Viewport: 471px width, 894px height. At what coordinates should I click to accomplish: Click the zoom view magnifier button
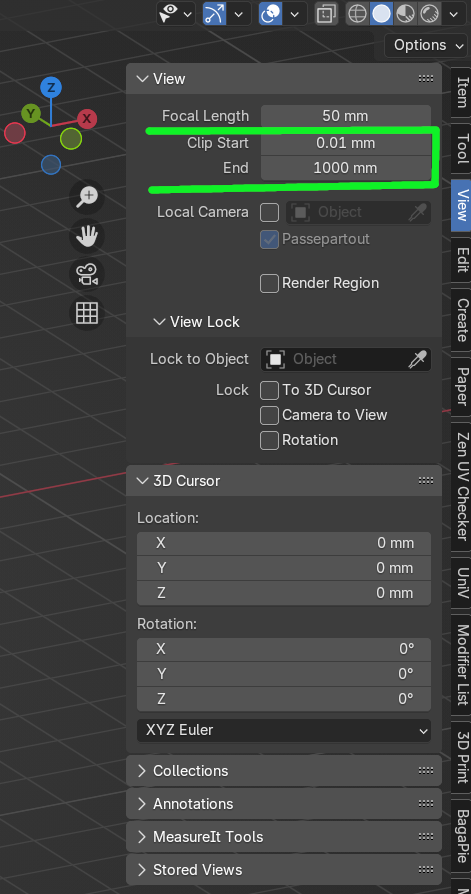tap(87, 197)
